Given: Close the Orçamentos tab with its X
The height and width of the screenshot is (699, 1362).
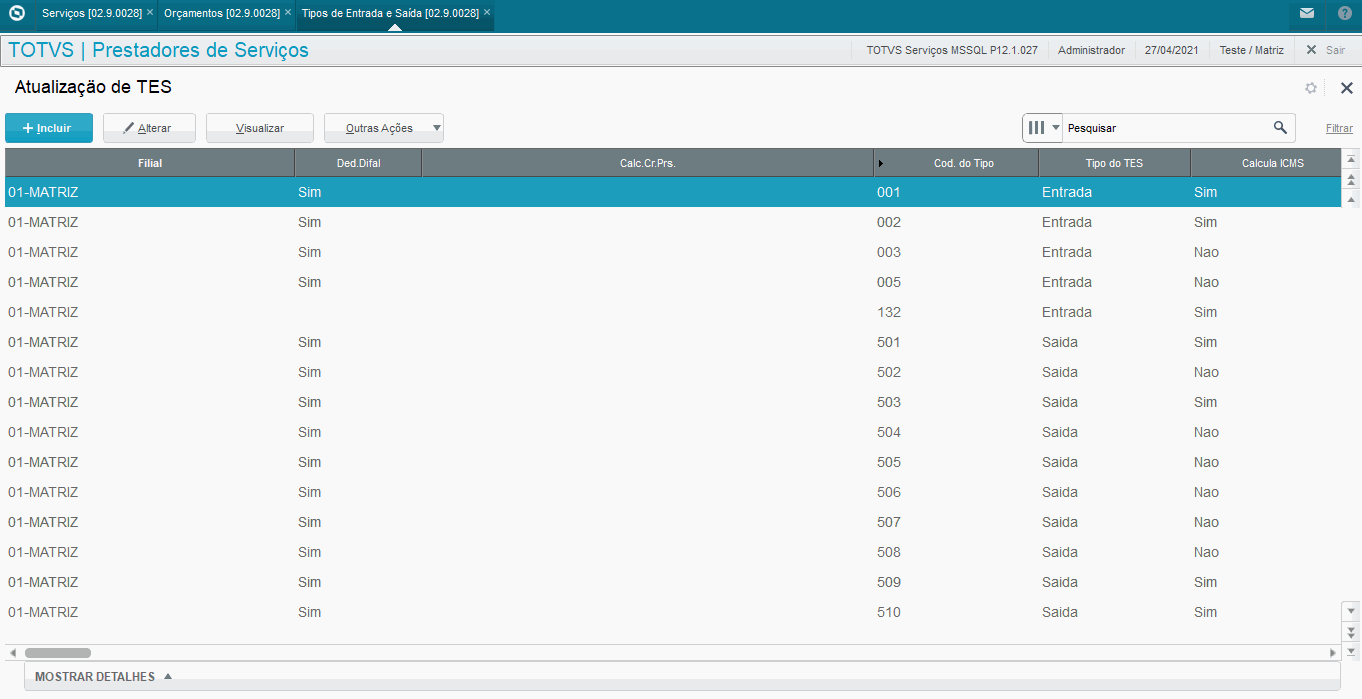Looking at the screenshot, I should click(x=288, y=13).
